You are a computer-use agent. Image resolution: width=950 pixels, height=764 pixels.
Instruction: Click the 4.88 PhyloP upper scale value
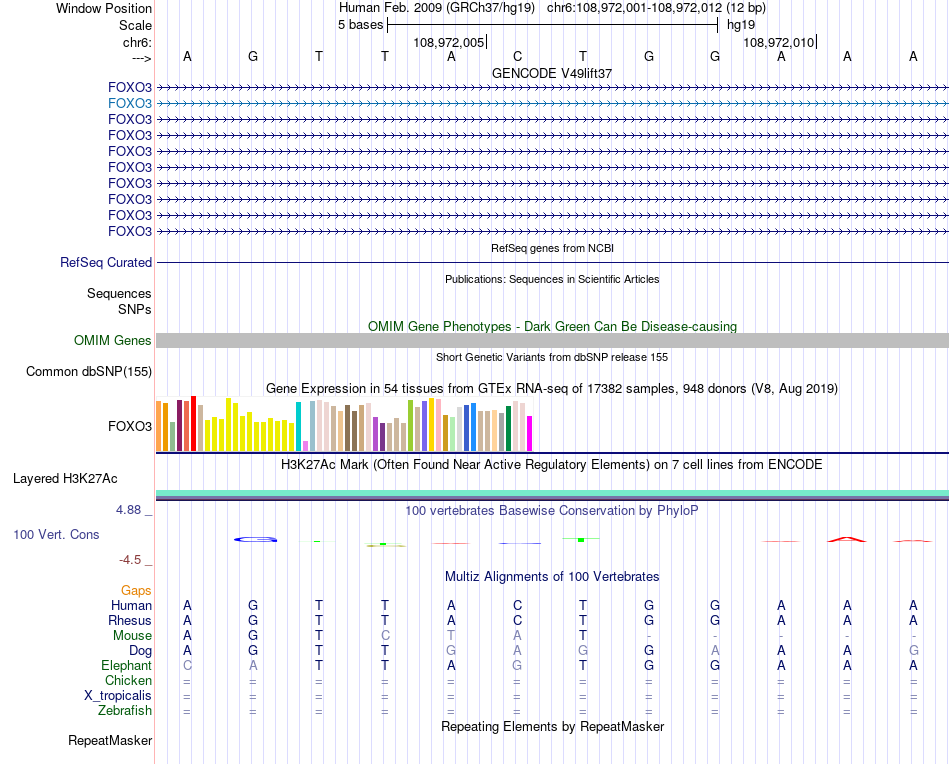(128, 510)
